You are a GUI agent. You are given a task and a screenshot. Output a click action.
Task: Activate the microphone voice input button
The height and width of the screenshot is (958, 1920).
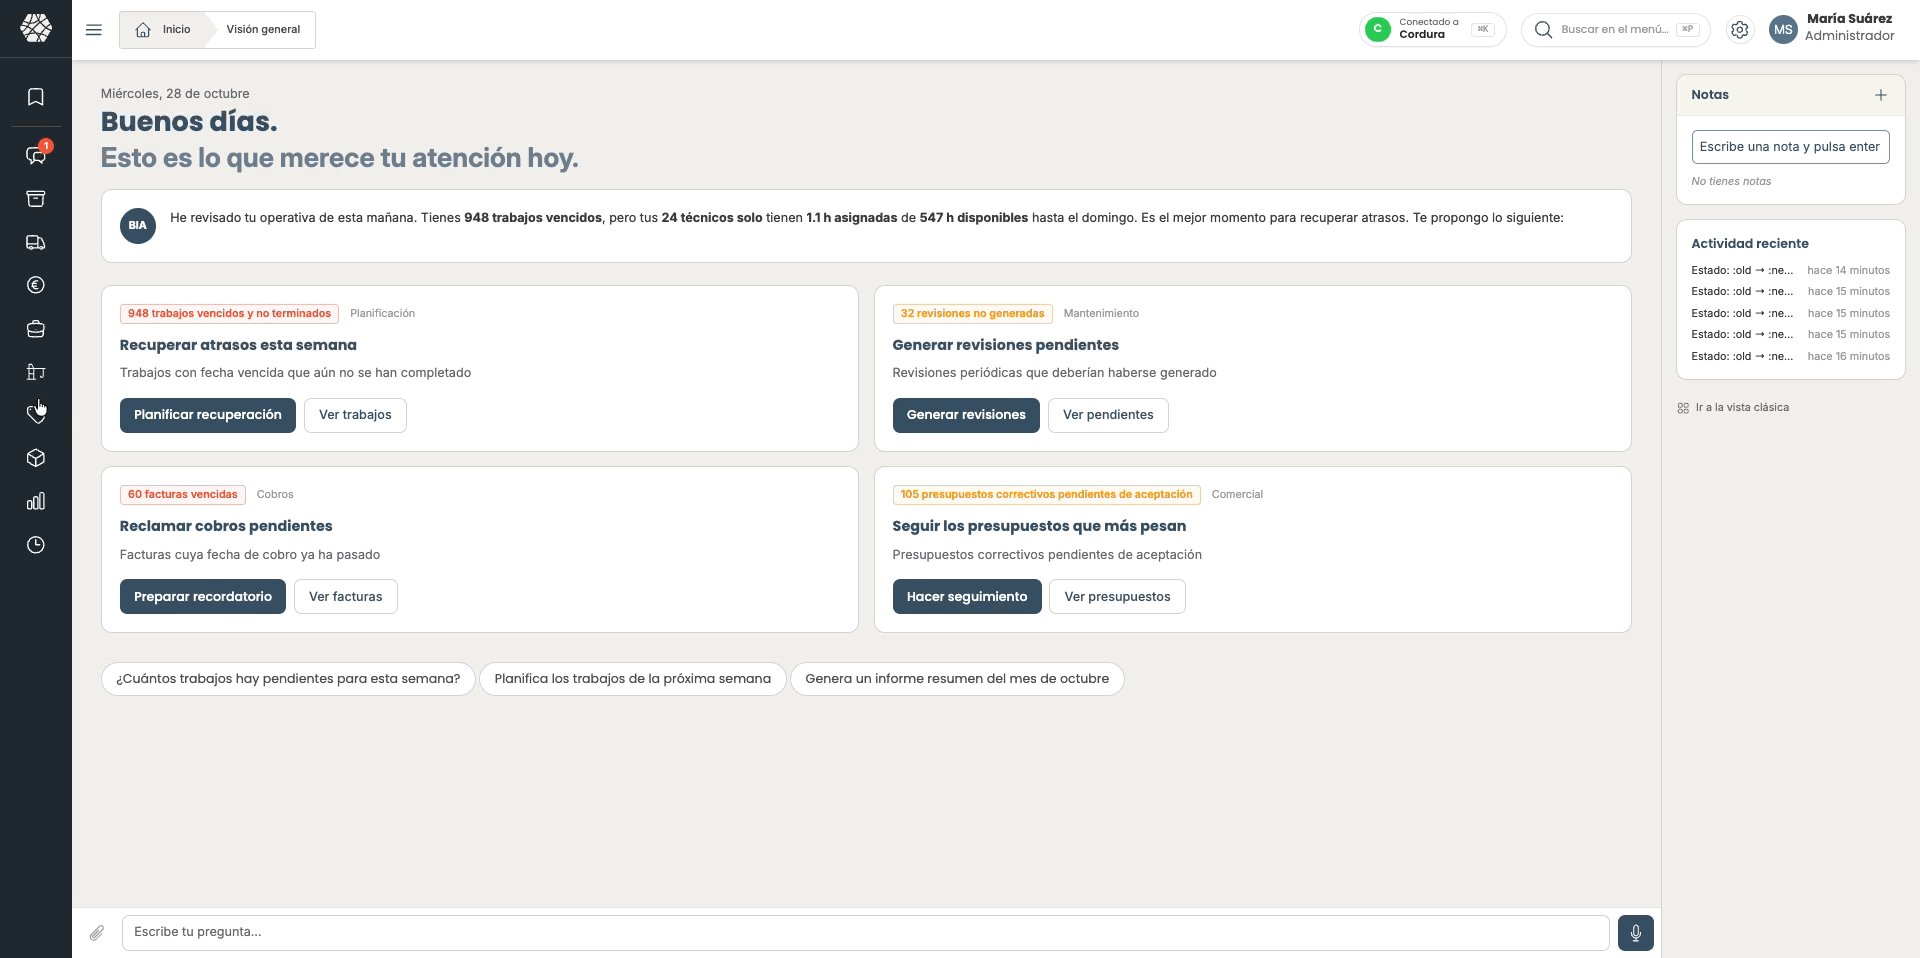point(1636,933)
